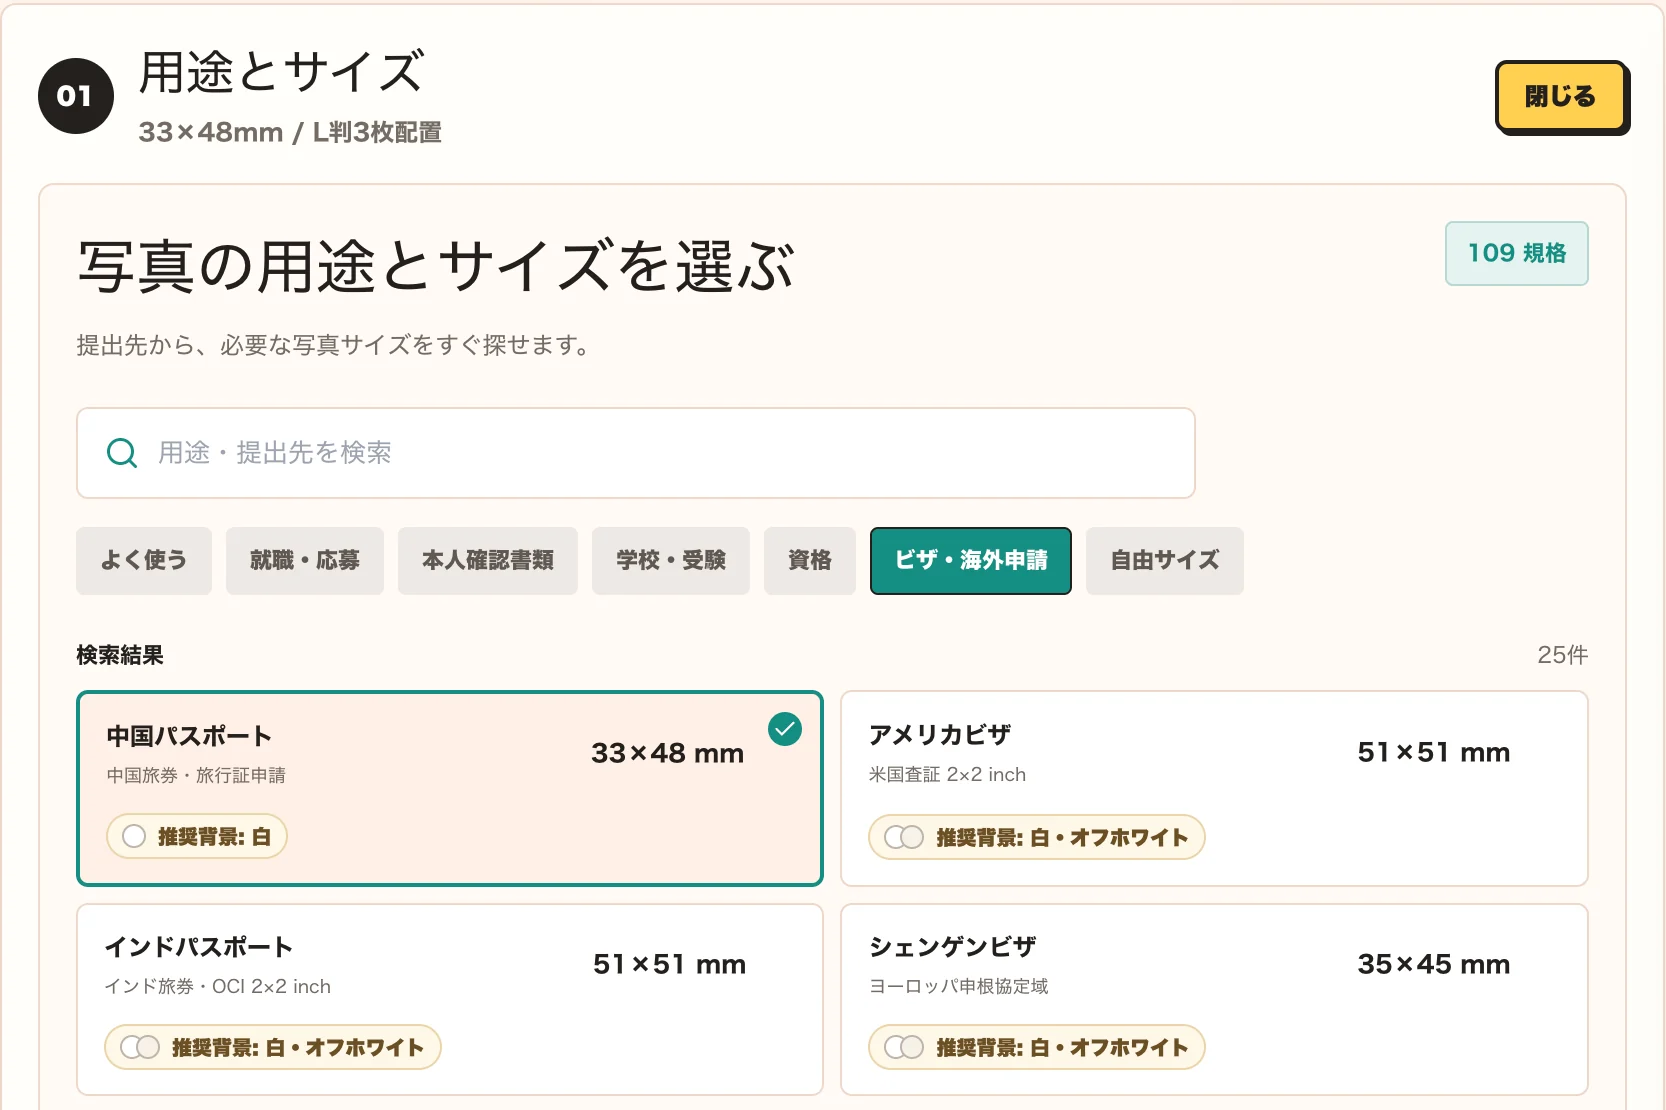The image size is (1666, 1110).
Task: Click the 推奨背景: 白 chip on 中国パスポート
Action: [x=197, y=836]
